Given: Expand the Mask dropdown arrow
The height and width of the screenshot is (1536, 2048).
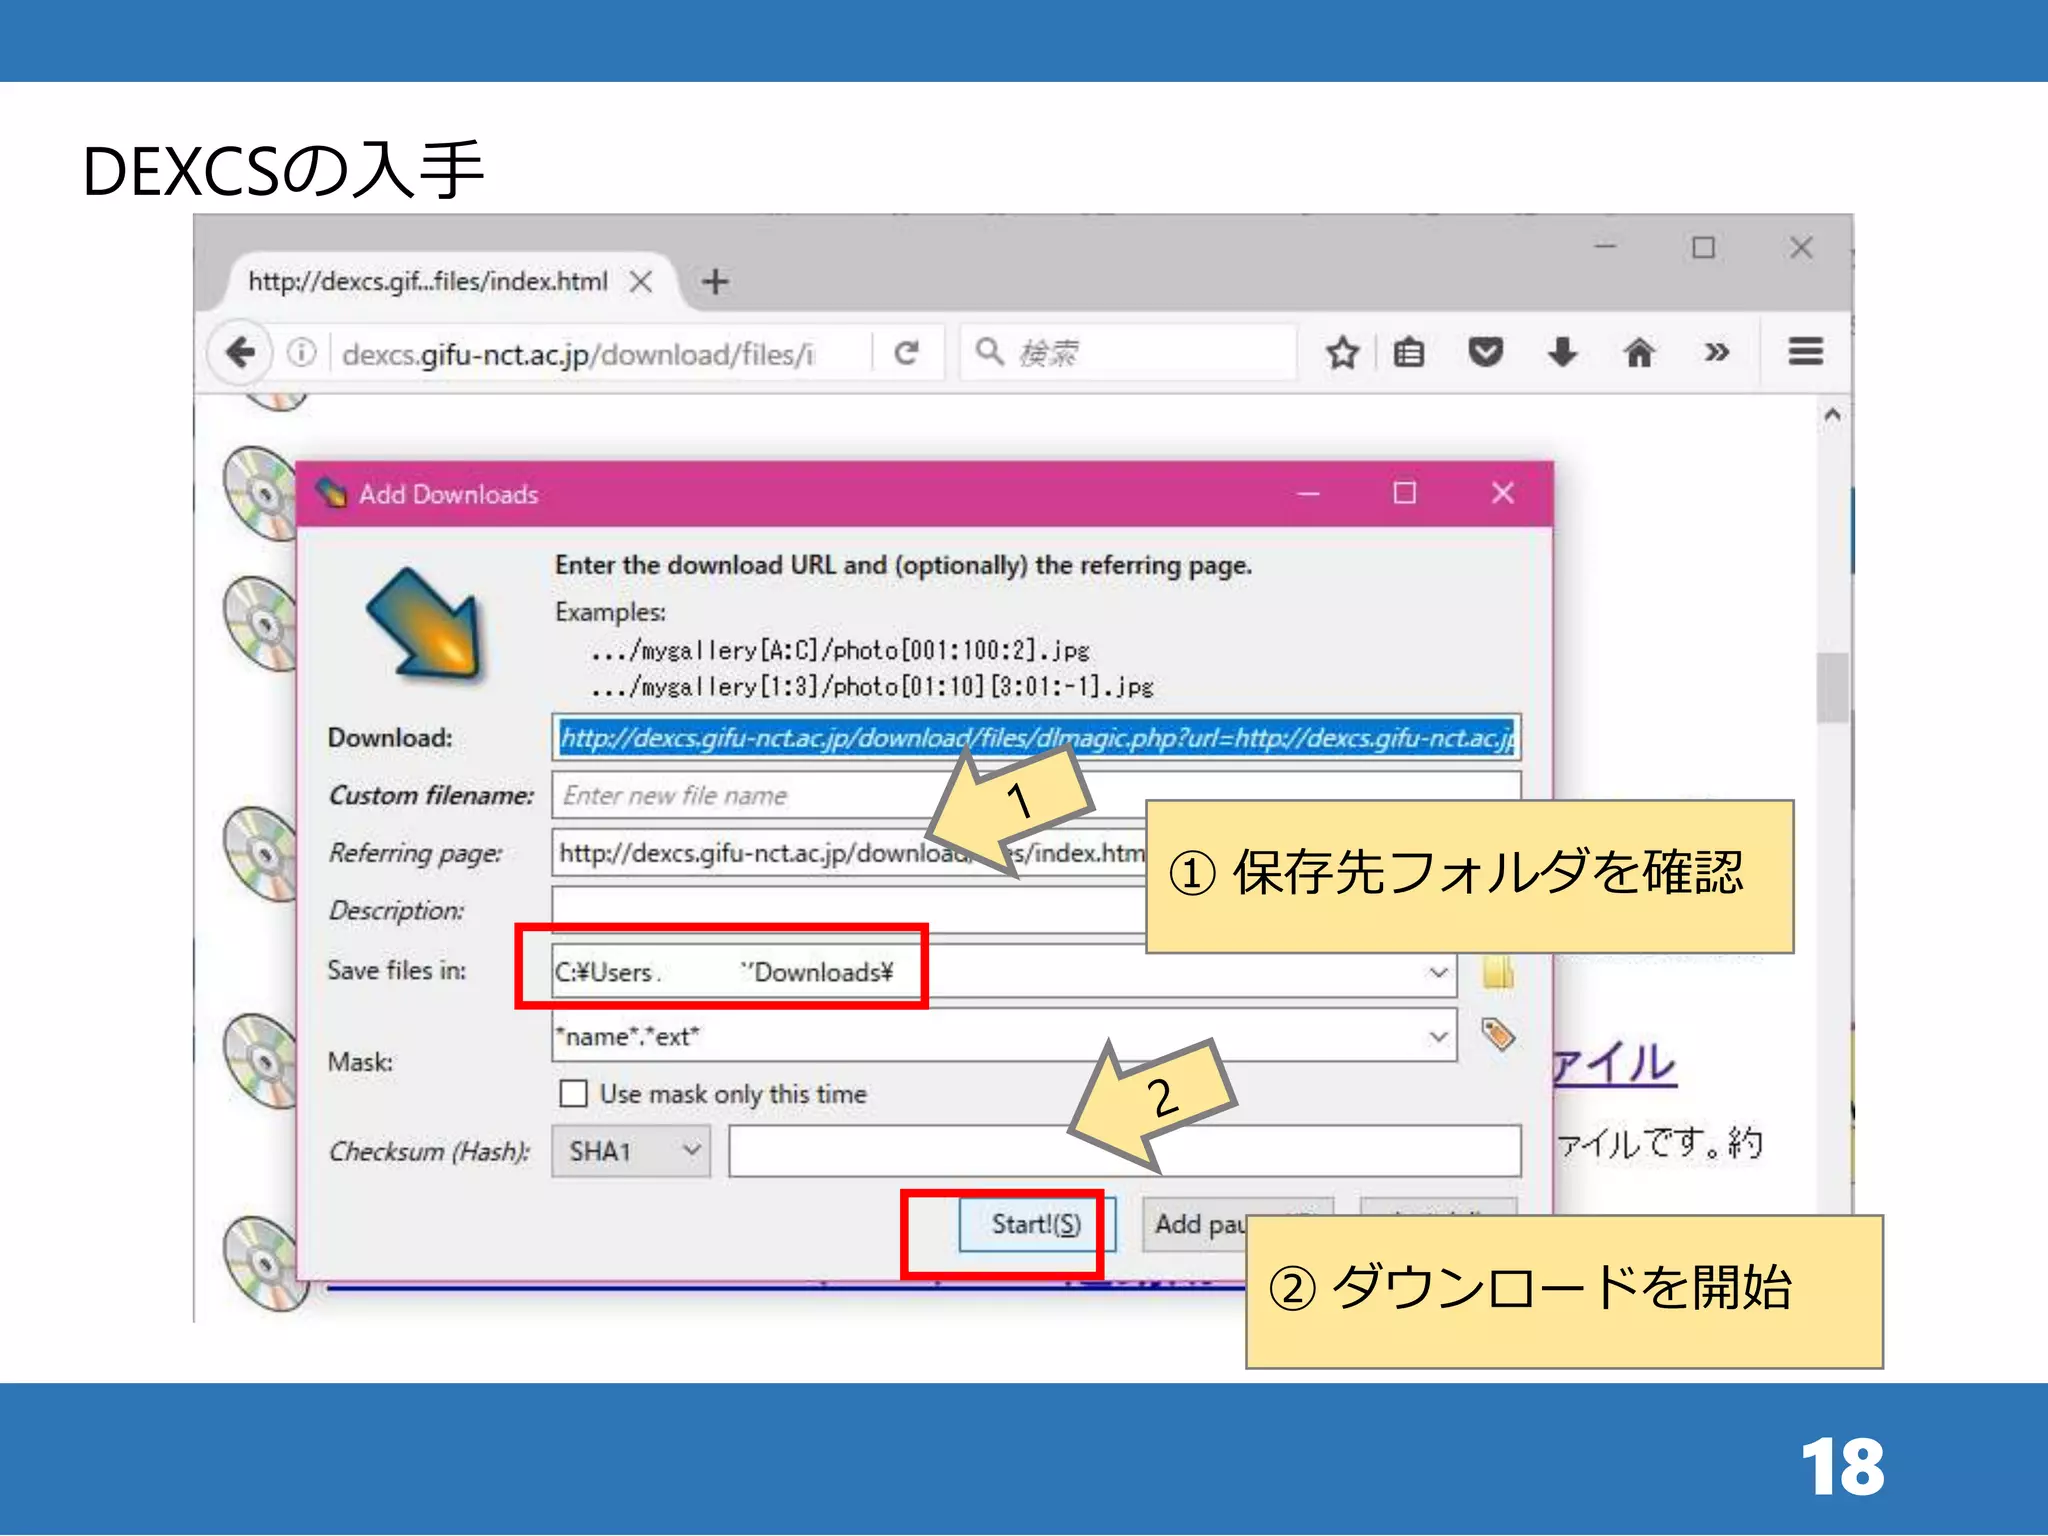Looking at the screenshot, I should (x=1437, y=1036).
